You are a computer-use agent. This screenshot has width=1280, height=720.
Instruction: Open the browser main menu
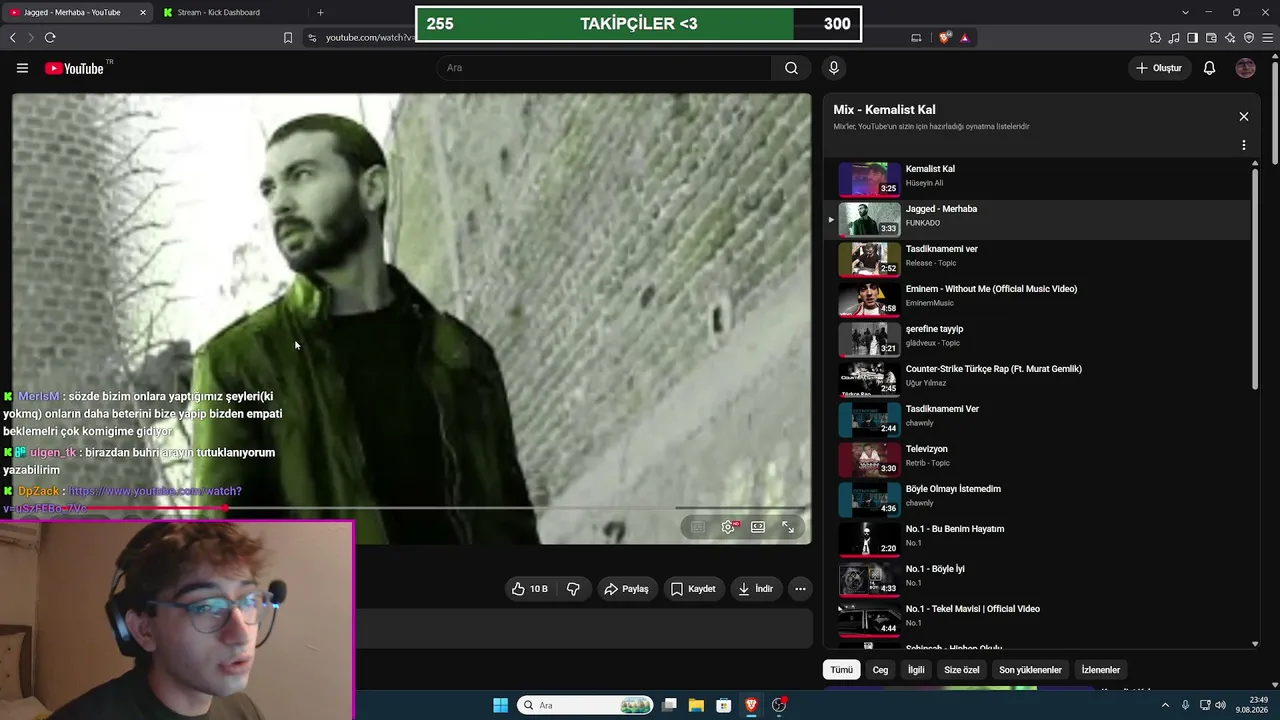[x=1267, y=38]
